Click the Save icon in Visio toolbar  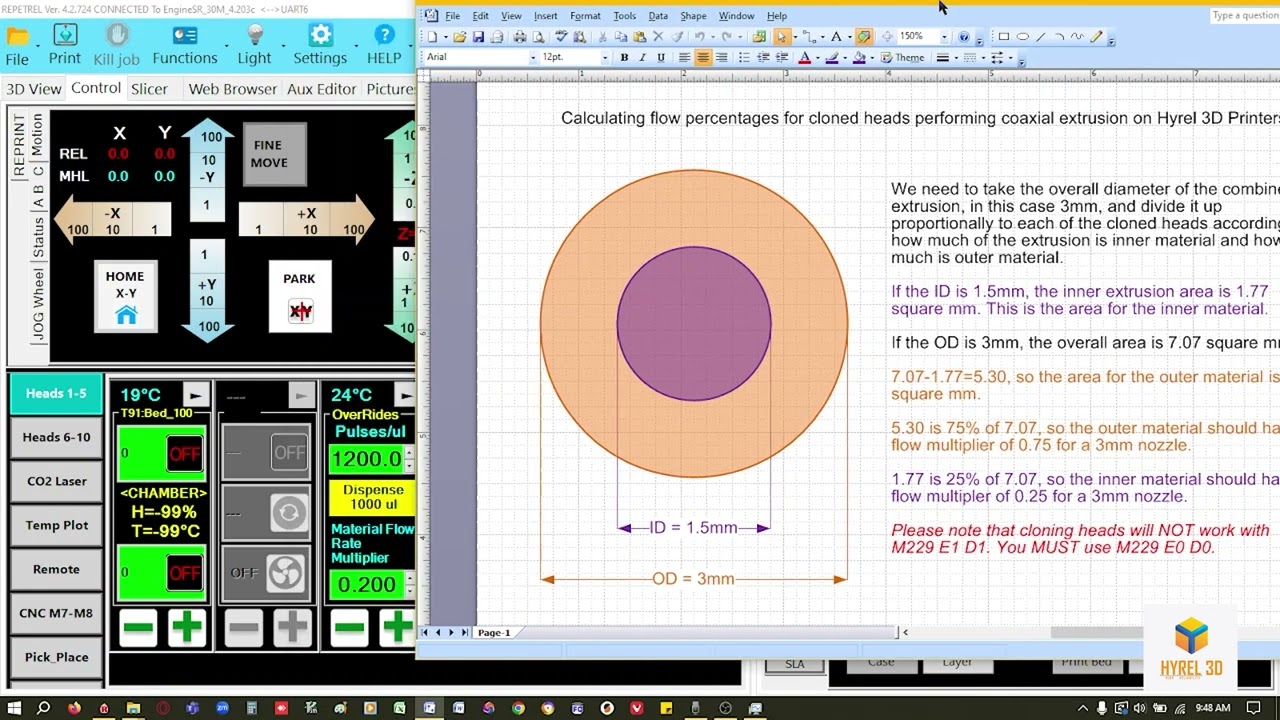coord(477,37)
